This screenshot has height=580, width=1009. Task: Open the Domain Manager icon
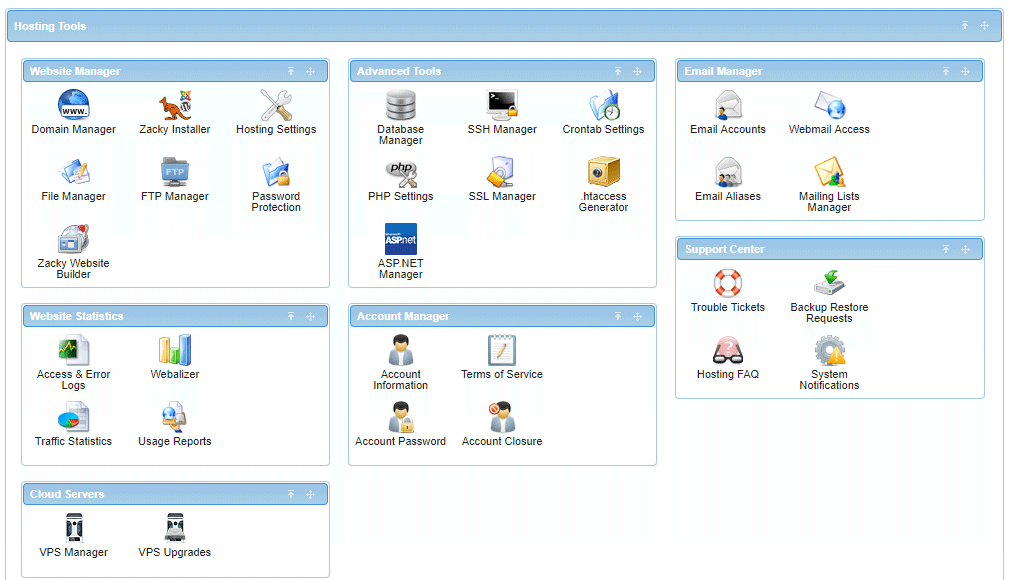click(73, 105)
